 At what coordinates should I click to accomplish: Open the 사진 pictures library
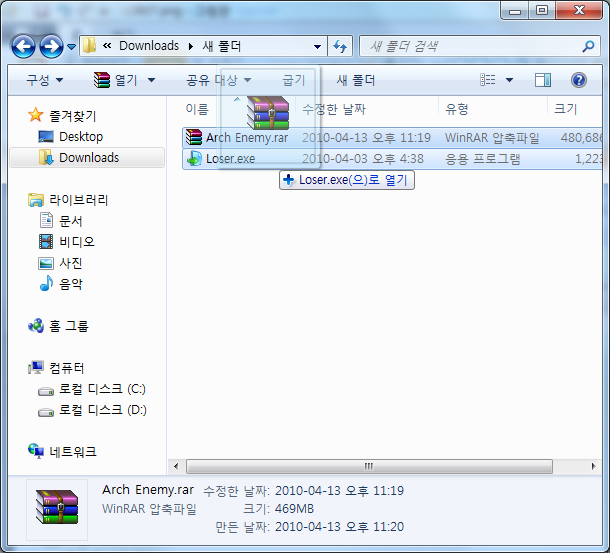click(70, 263)
